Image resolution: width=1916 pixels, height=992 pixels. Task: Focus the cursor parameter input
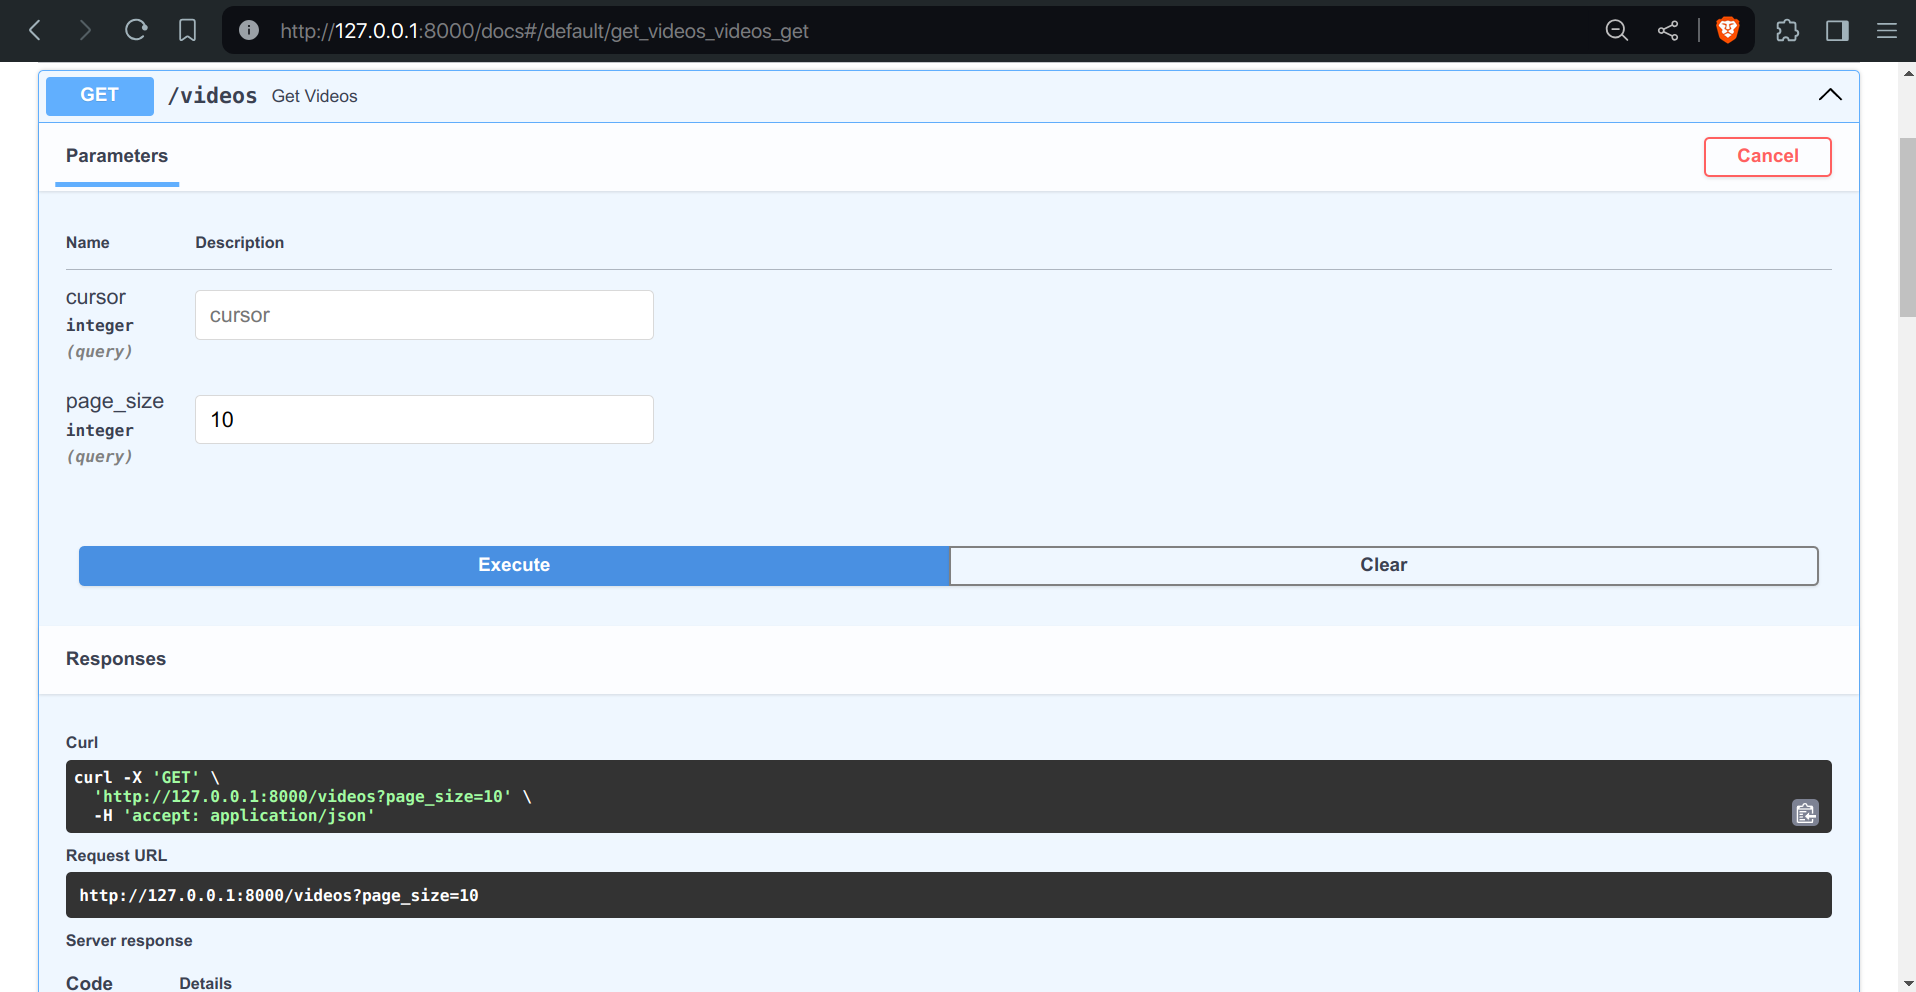click(x=424, y=315)
